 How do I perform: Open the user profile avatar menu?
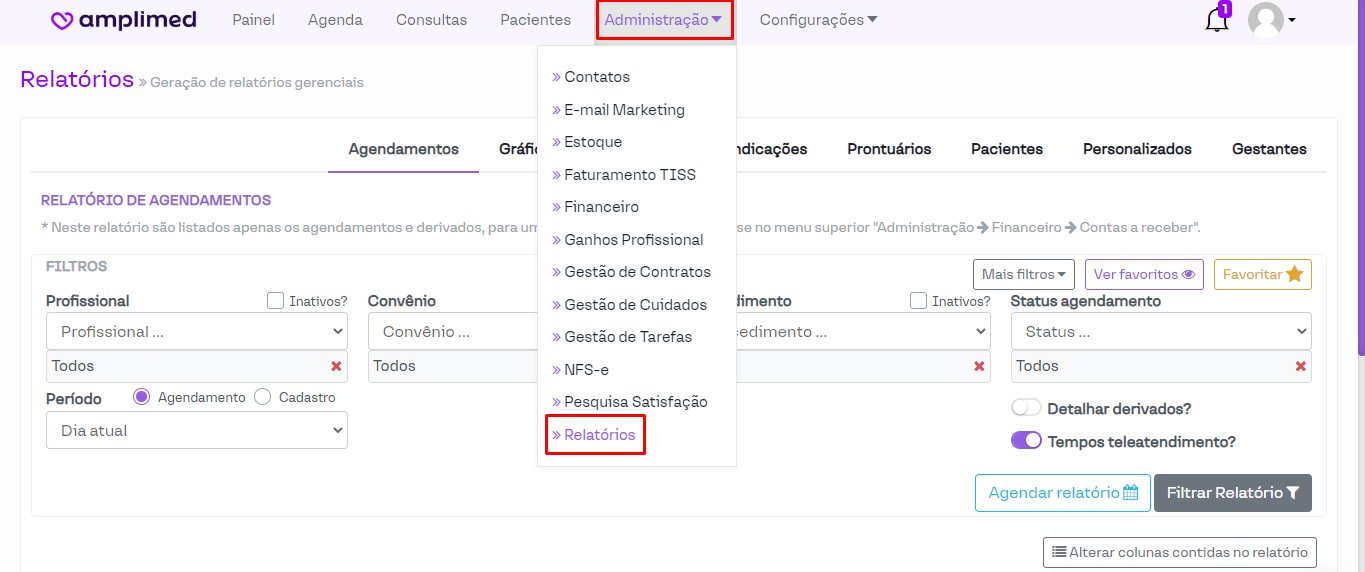1270,20
